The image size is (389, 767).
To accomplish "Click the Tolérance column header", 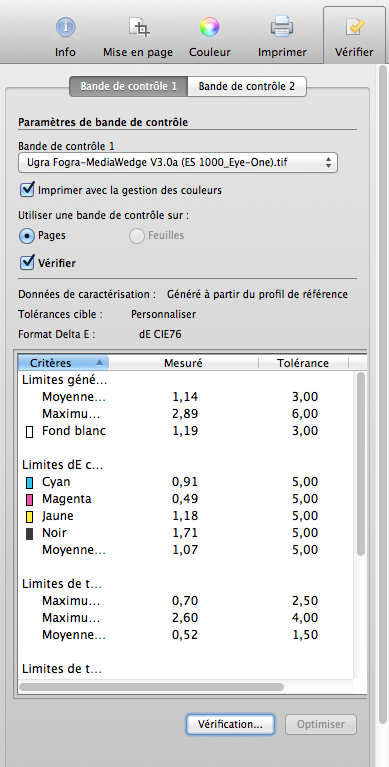I will pyautogui.click(x=302, y=363).
